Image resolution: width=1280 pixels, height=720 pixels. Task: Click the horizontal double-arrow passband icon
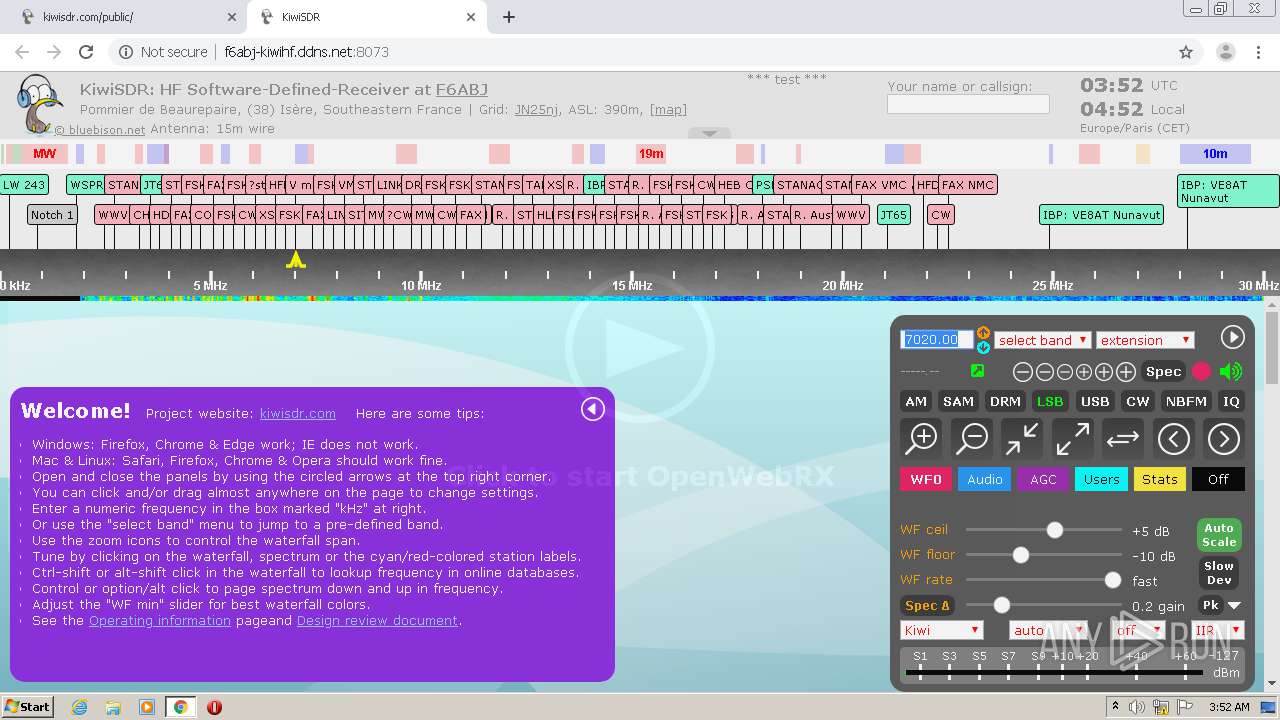[1122, 438]
